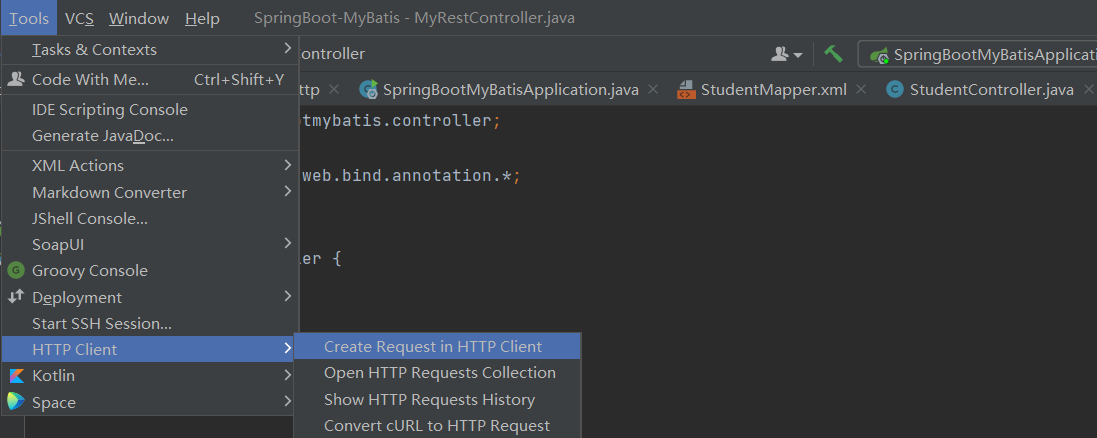The image size is (1097, 438).
Task: Launch JShell Console
Action: click(x=150, y=219)
